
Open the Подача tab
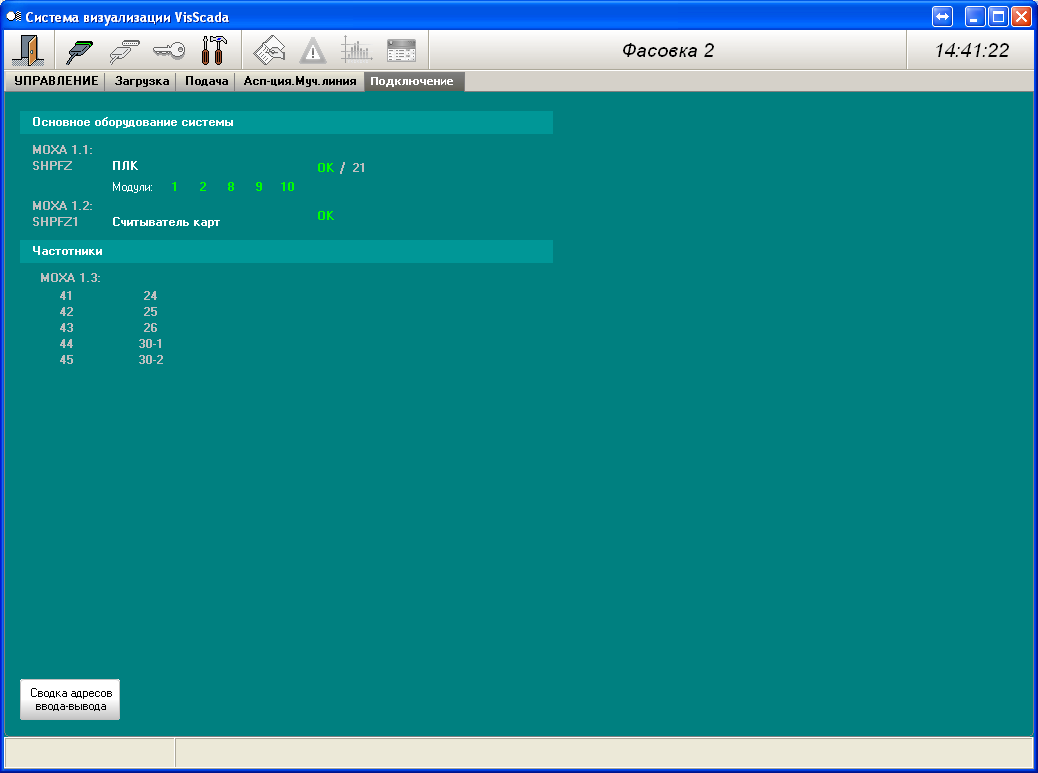pyautogui.click(x=206, y=81)
